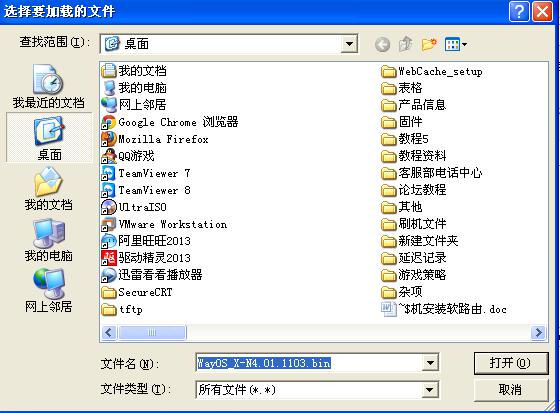
Task: Click the Go Back arrow toolbar icon
Action: pos(382,44)
